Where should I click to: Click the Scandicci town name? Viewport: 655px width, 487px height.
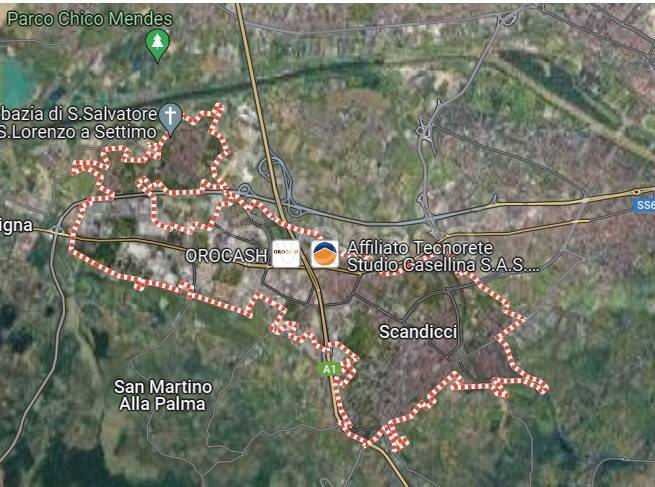point(418,332)
